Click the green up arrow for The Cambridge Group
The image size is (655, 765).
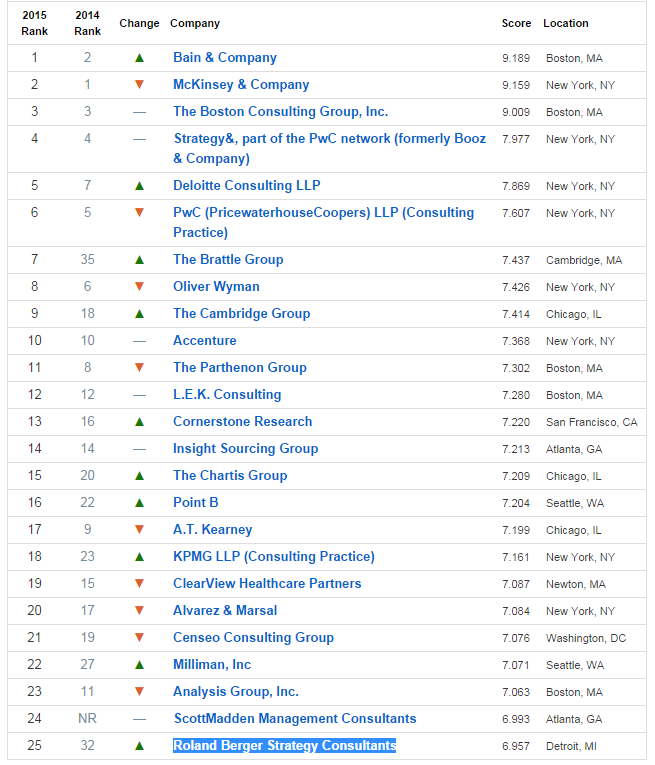pos(139,313)
